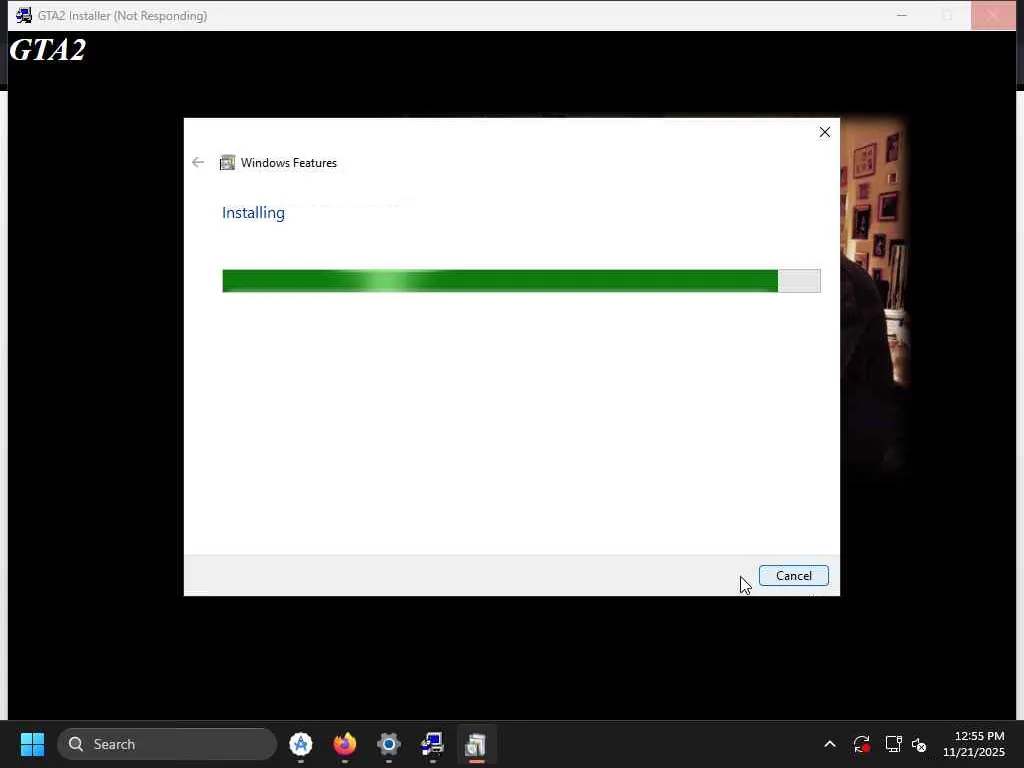Close the Windows Features dialog

[825, 132]
